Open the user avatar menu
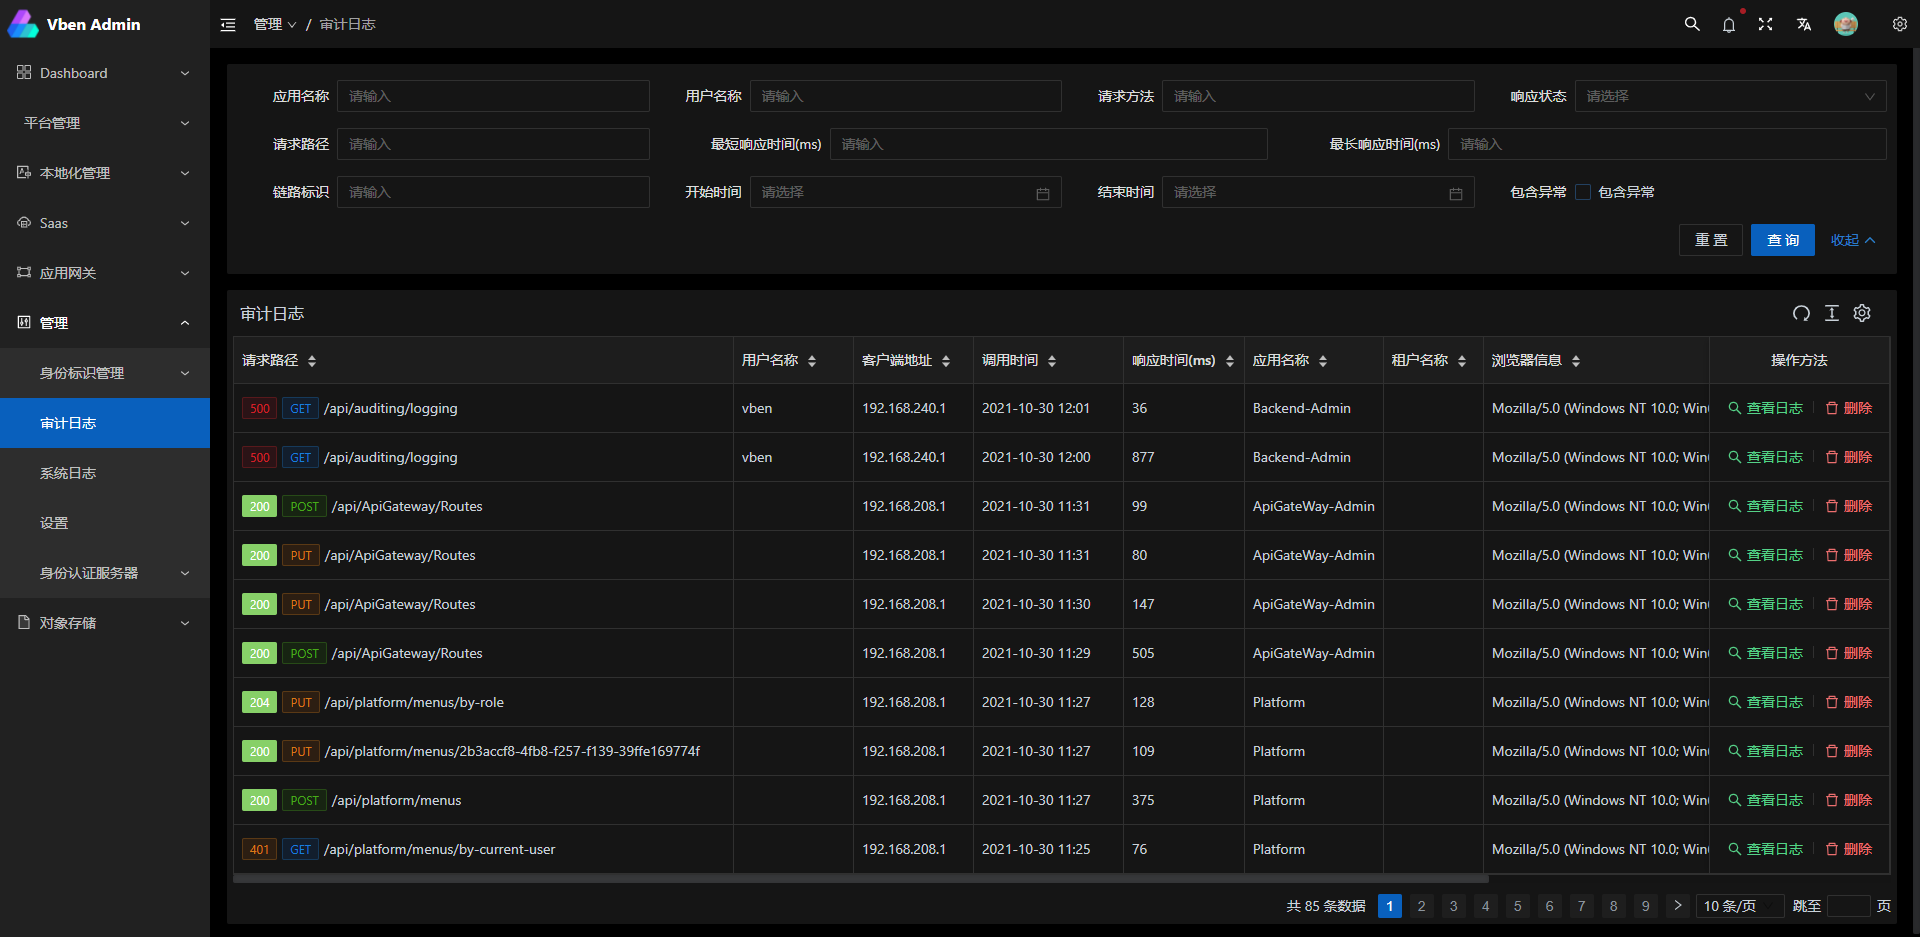 coord(1846,23)
